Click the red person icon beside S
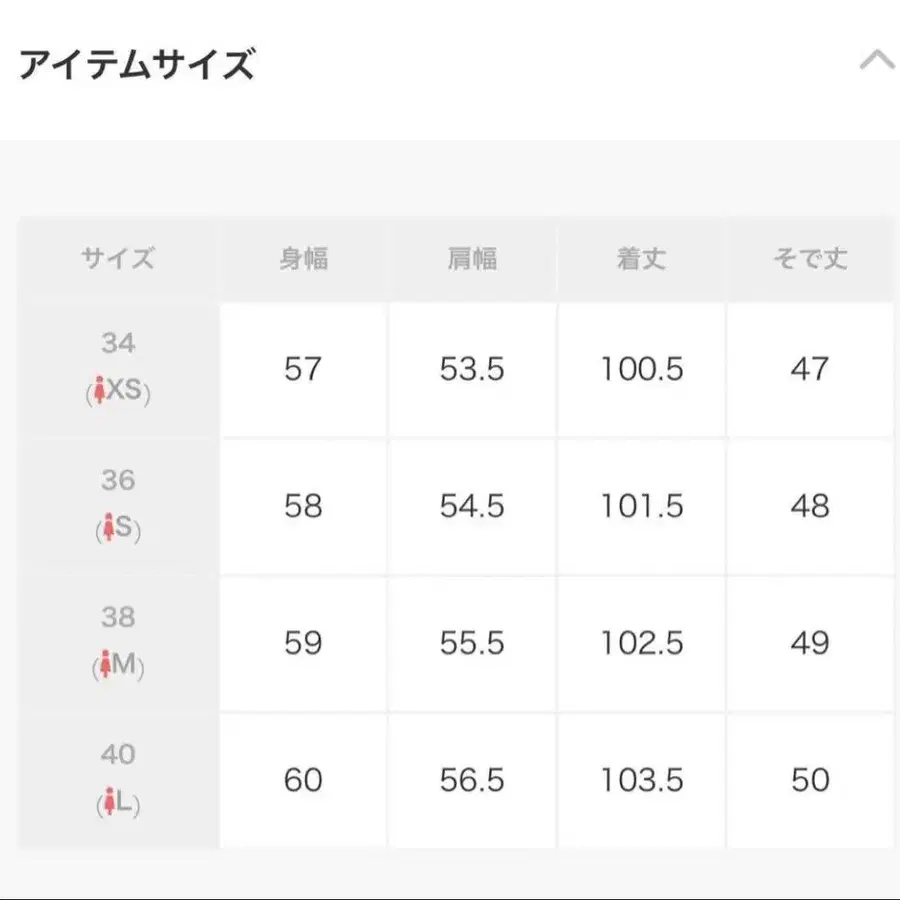Screen dimensions: 900x900 tap(109, 527)
